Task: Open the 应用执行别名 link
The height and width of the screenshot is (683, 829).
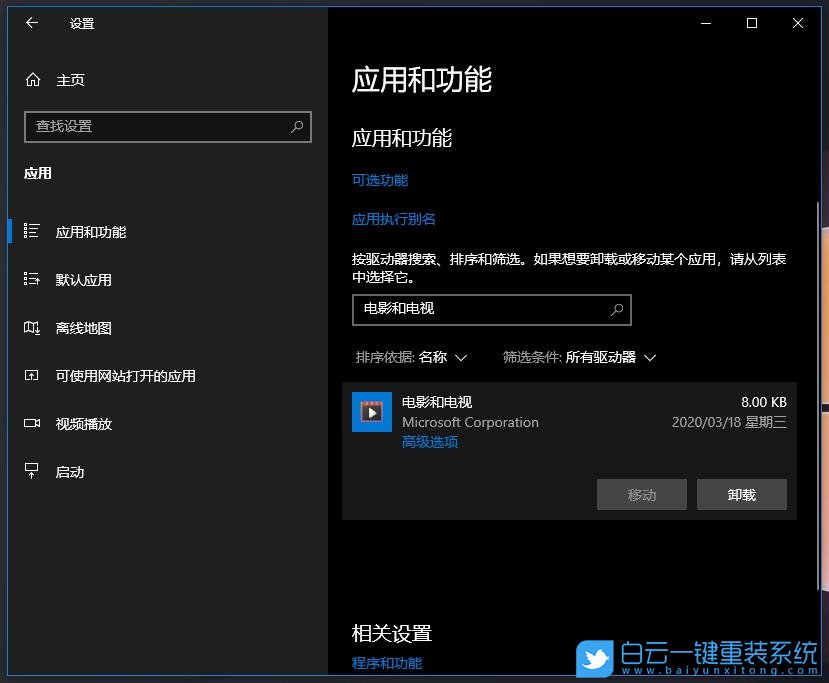Action: [x=394, y=219]
